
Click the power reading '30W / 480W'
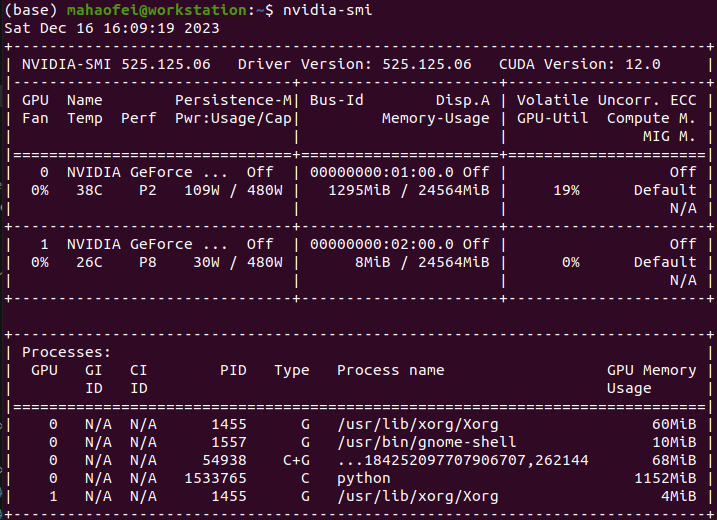(x=238, y=263)
